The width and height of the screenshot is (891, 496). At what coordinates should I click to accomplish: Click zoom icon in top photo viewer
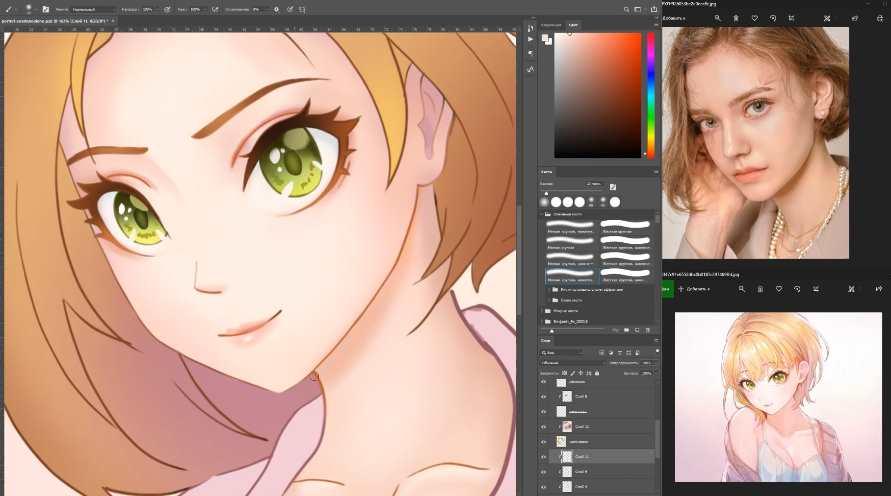click(x=717, y=18)
